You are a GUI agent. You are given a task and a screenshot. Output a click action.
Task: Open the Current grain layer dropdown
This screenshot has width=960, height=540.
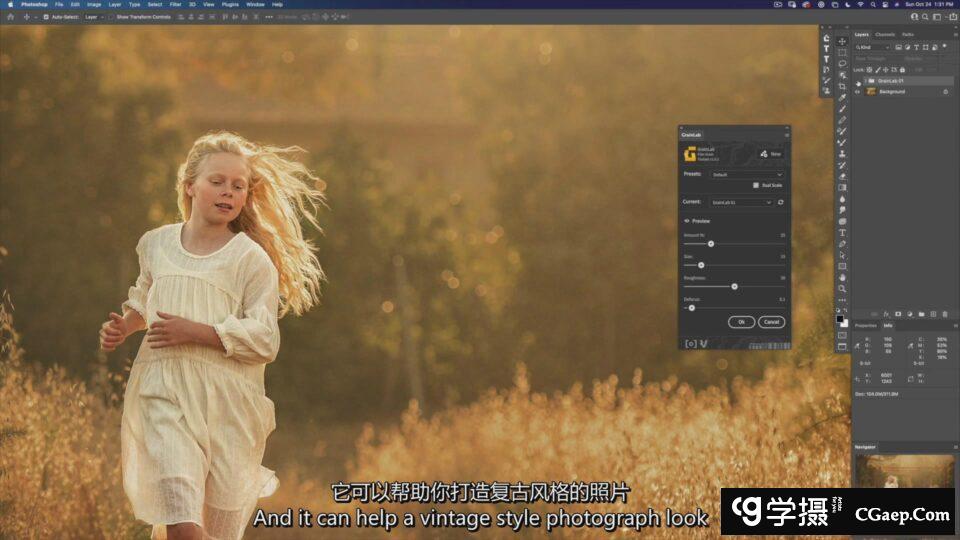pos(741,202)
